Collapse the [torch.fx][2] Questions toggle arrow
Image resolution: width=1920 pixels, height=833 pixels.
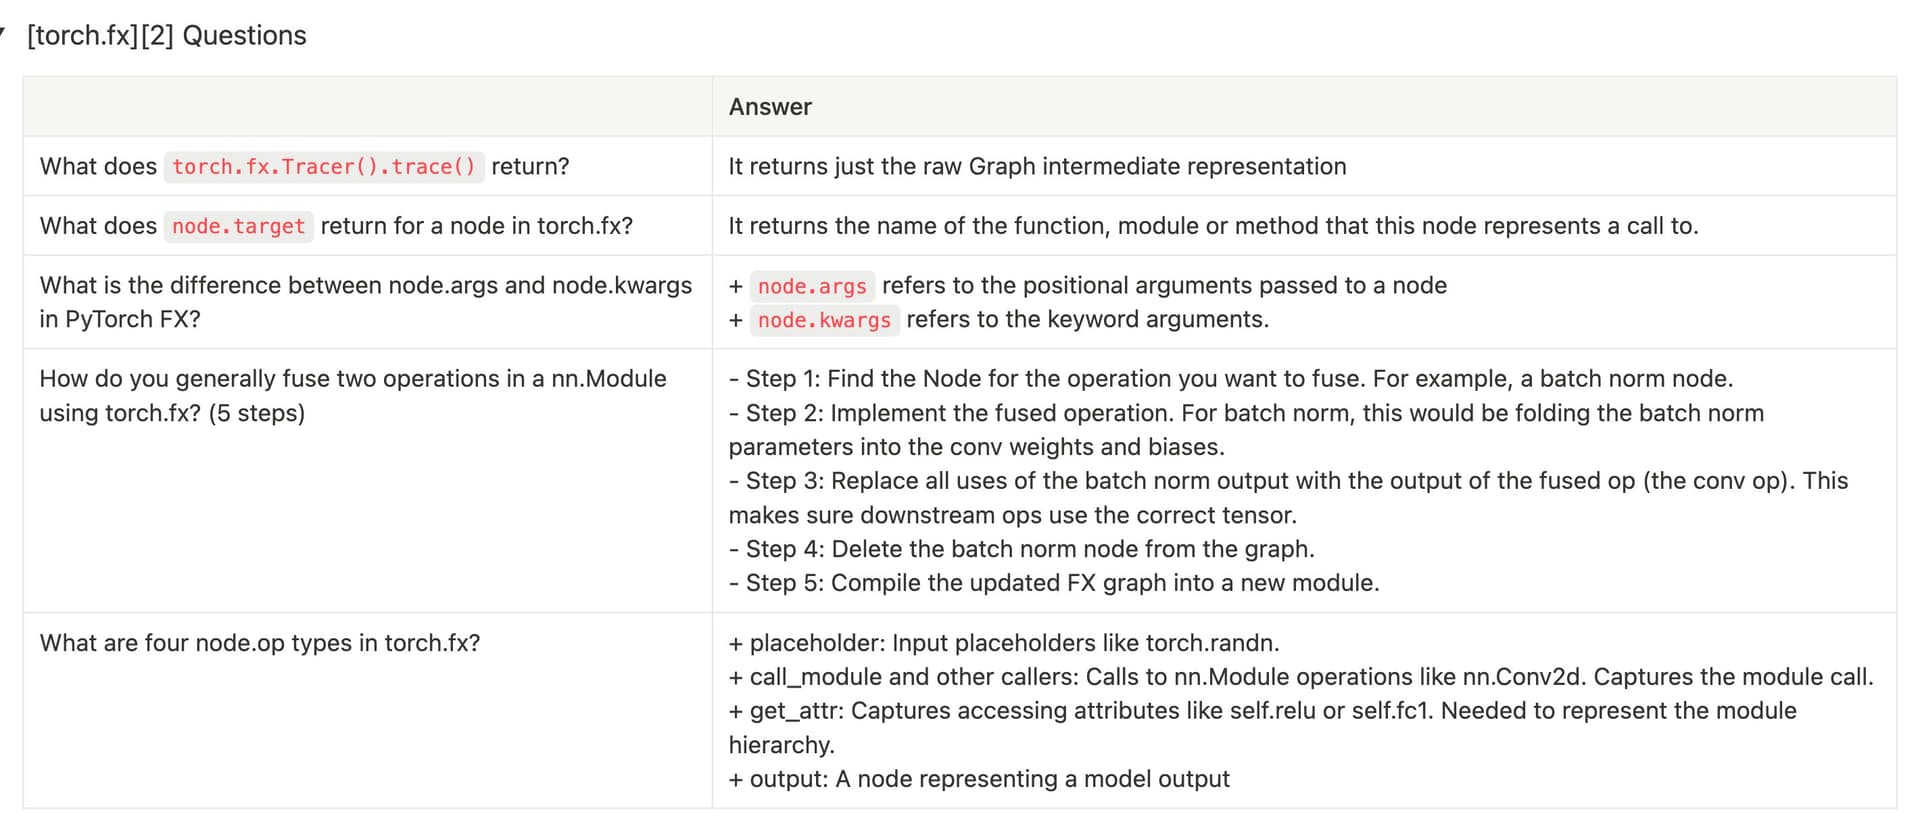[3, 35]
